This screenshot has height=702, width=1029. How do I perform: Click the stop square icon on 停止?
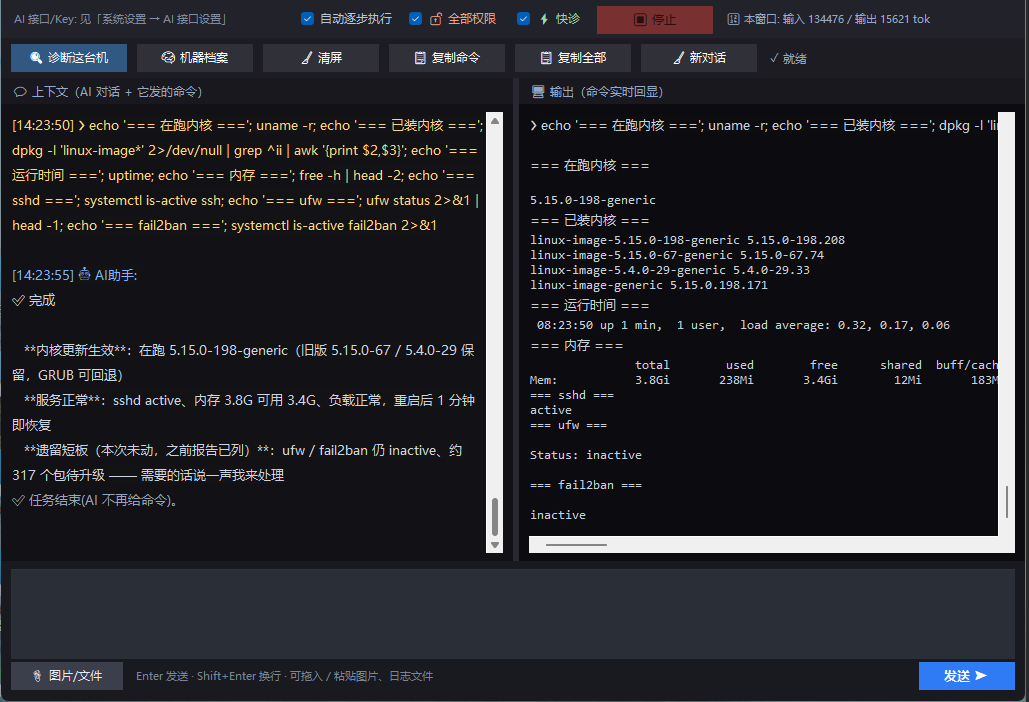[640, 20]
